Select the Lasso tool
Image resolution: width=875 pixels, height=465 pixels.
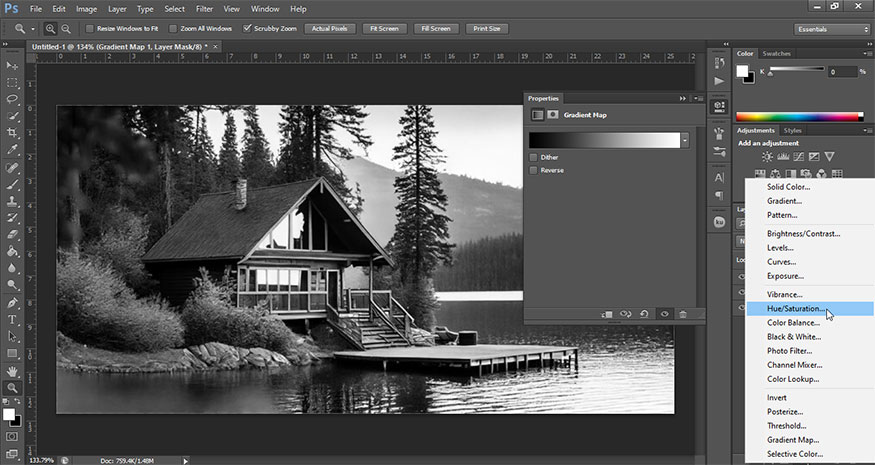click(x=13, y=100)
